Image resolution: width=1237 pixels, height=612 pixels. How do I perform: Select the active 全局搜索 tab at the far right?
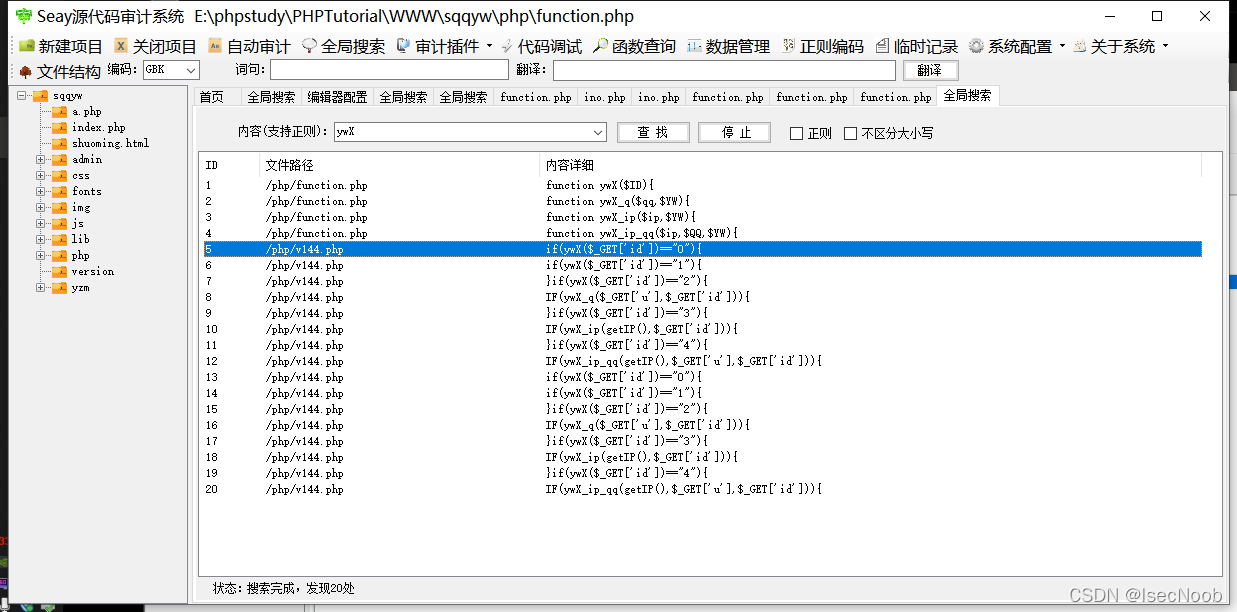pos(967,95)
